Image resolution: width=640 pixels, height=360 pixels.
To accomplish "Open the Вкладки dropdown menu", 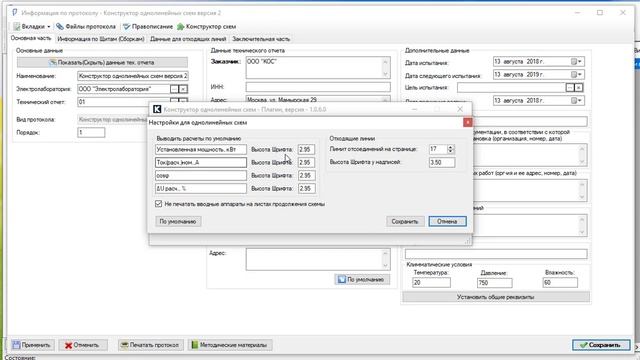I will 32,27.
